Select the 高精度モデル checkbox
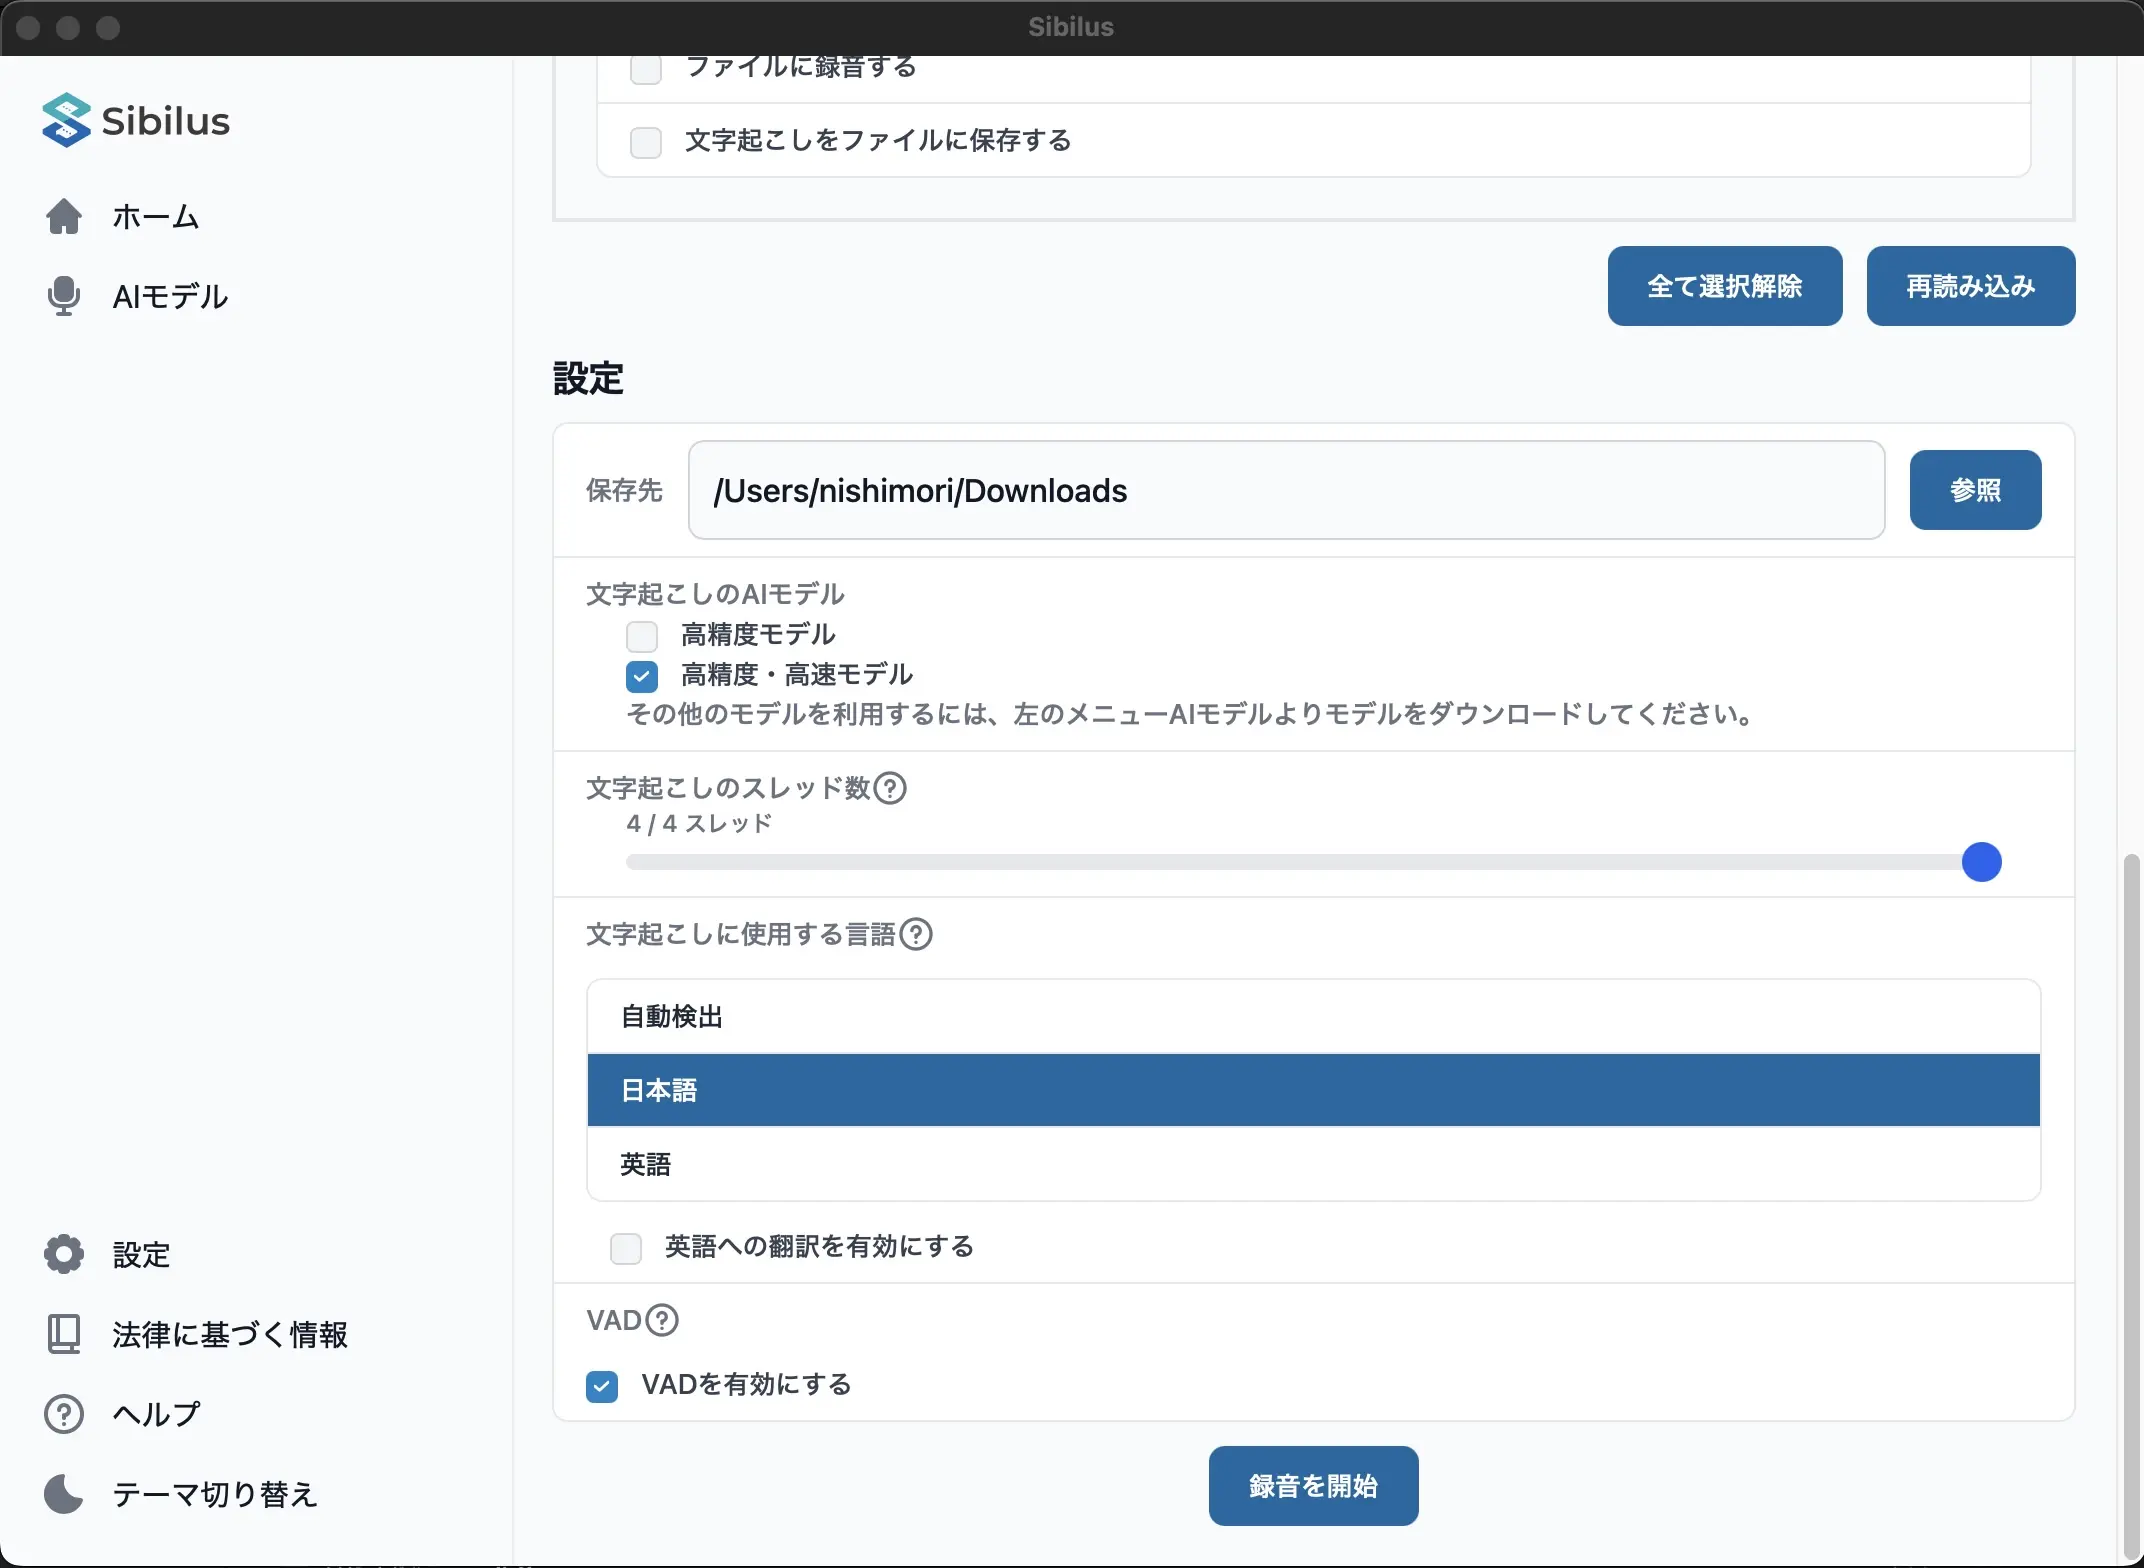2144x1568 pixels. coord(642,636)
